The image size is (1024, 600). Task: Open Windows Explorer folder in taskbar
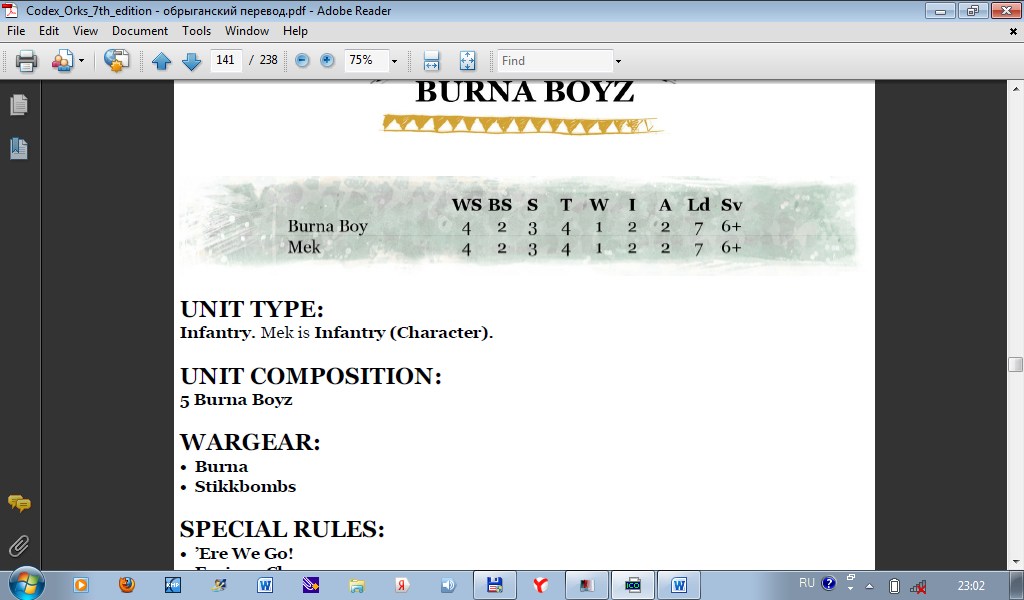(x=357, y=585)
